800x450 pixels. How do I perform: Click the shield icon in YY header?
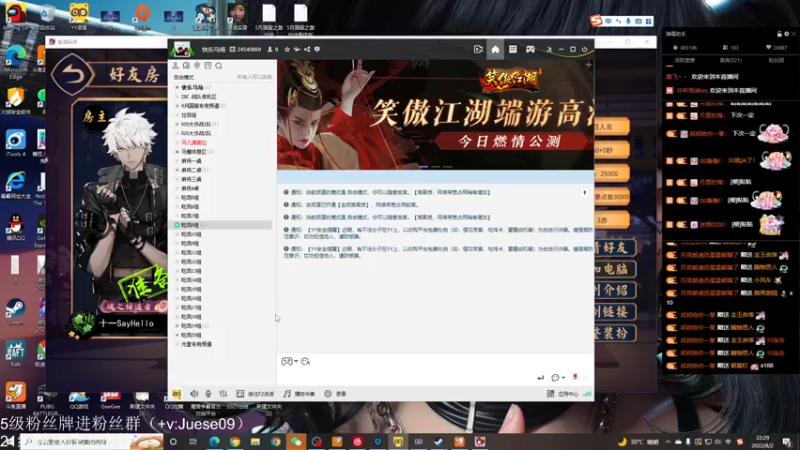tap(317, 49)
